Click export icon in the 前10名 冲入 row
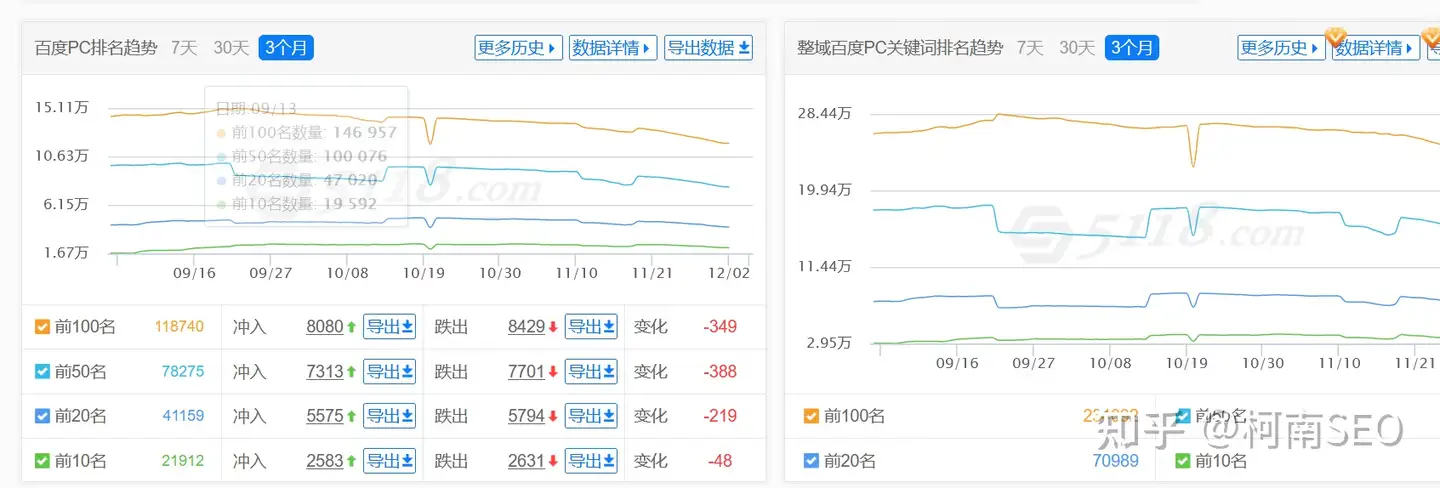Viewport: 1440px width, 488px height. 389,461
